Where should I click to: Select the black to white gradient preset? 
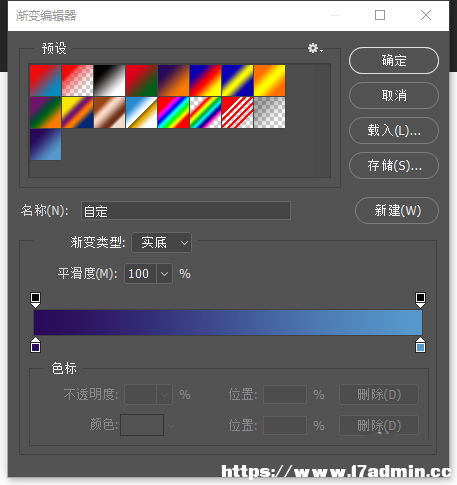click(109, 80)
